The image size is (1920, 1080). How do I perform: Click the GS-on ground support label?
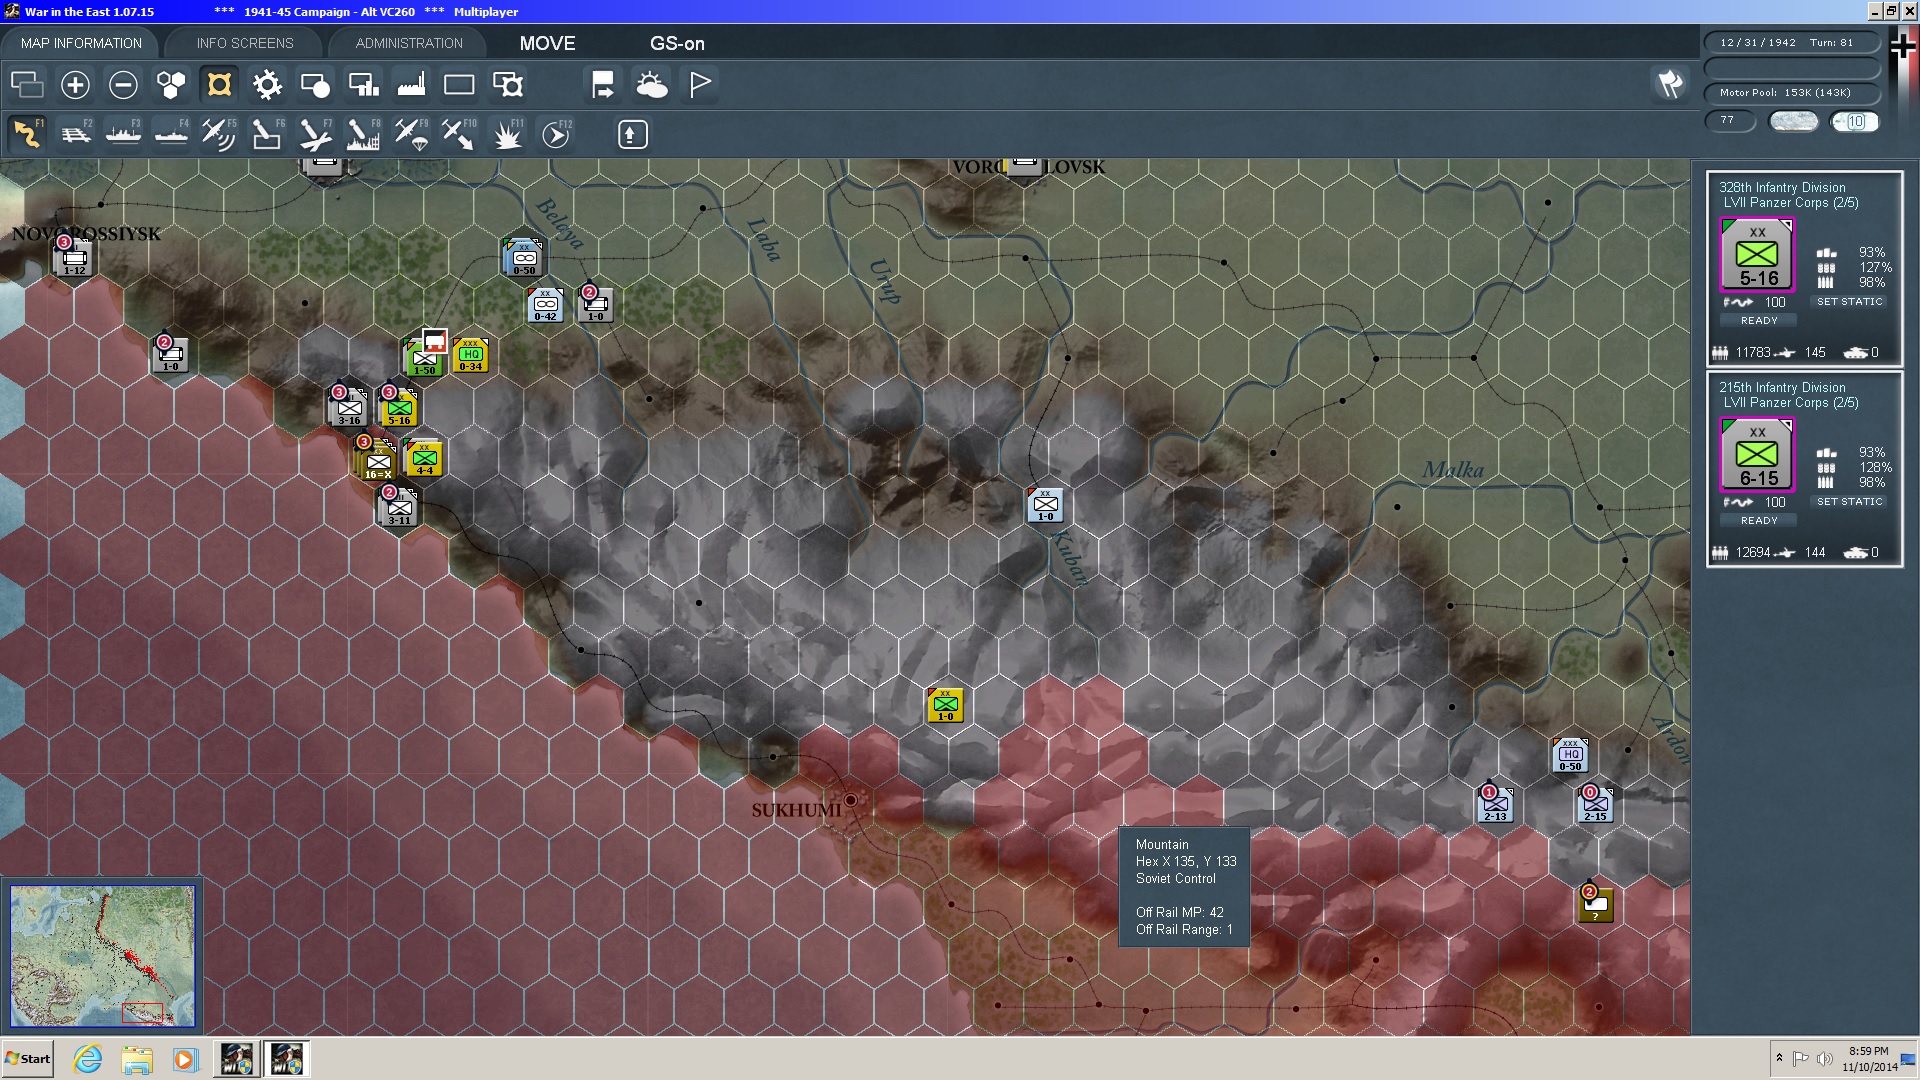pyautogui.click(x=677, y=43)
